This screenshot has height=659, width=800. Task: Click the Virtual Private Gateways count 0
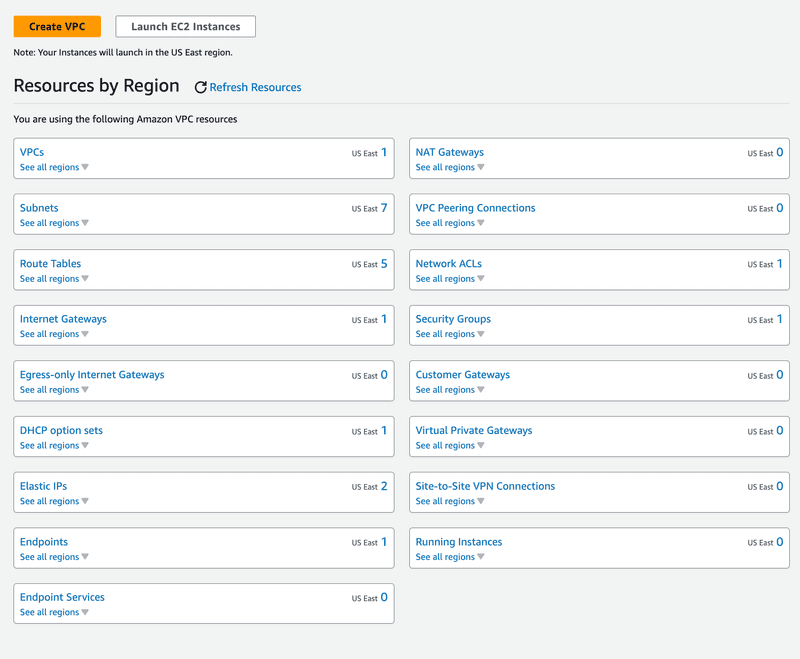pos(780,430)
